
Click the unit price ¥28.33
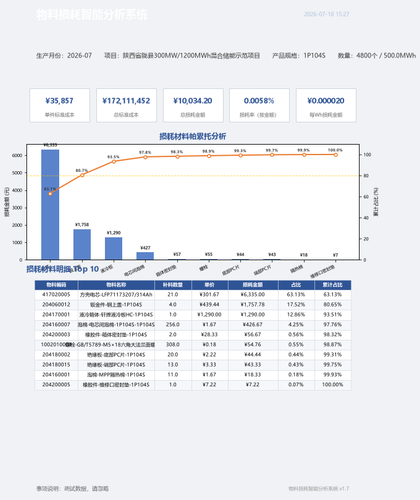(x=210, y=335)
